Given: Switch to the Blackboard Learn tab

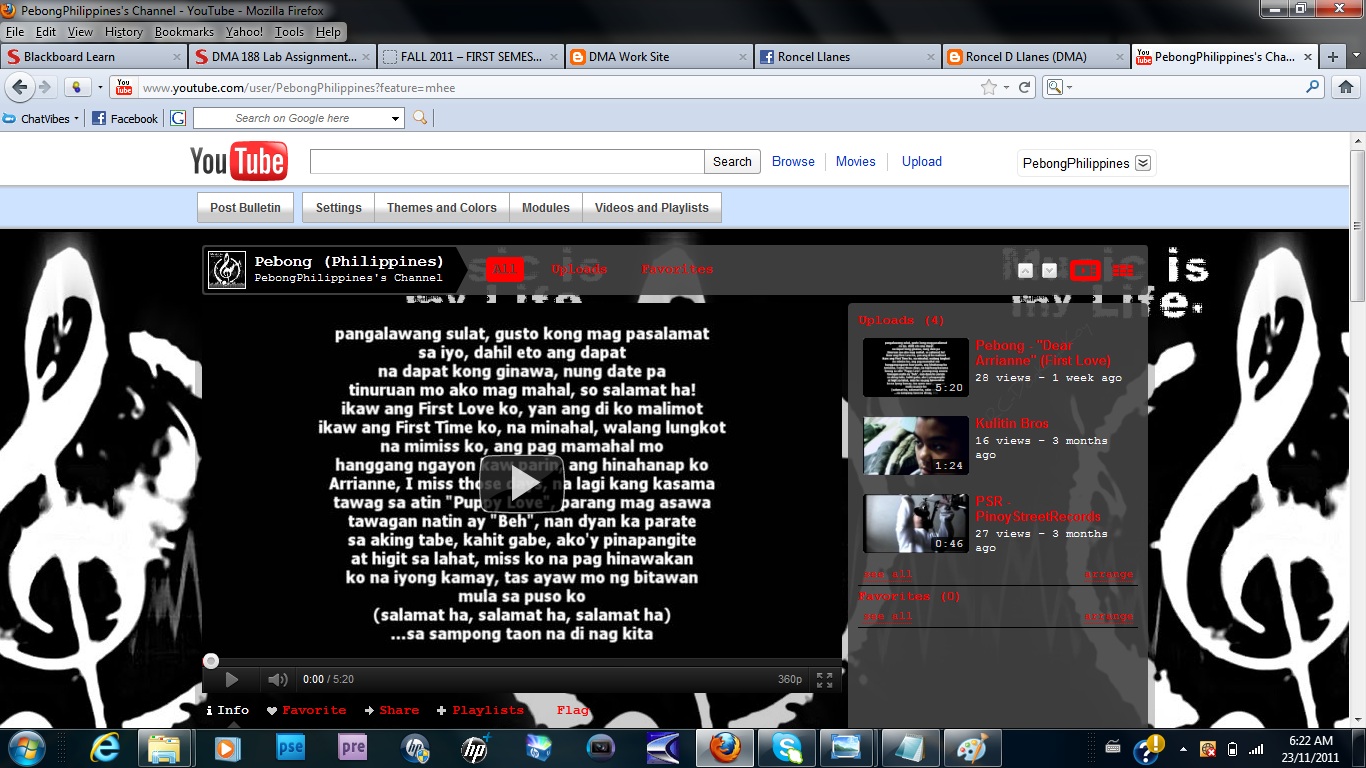Looking at the screenshot, I should point(94,57).
